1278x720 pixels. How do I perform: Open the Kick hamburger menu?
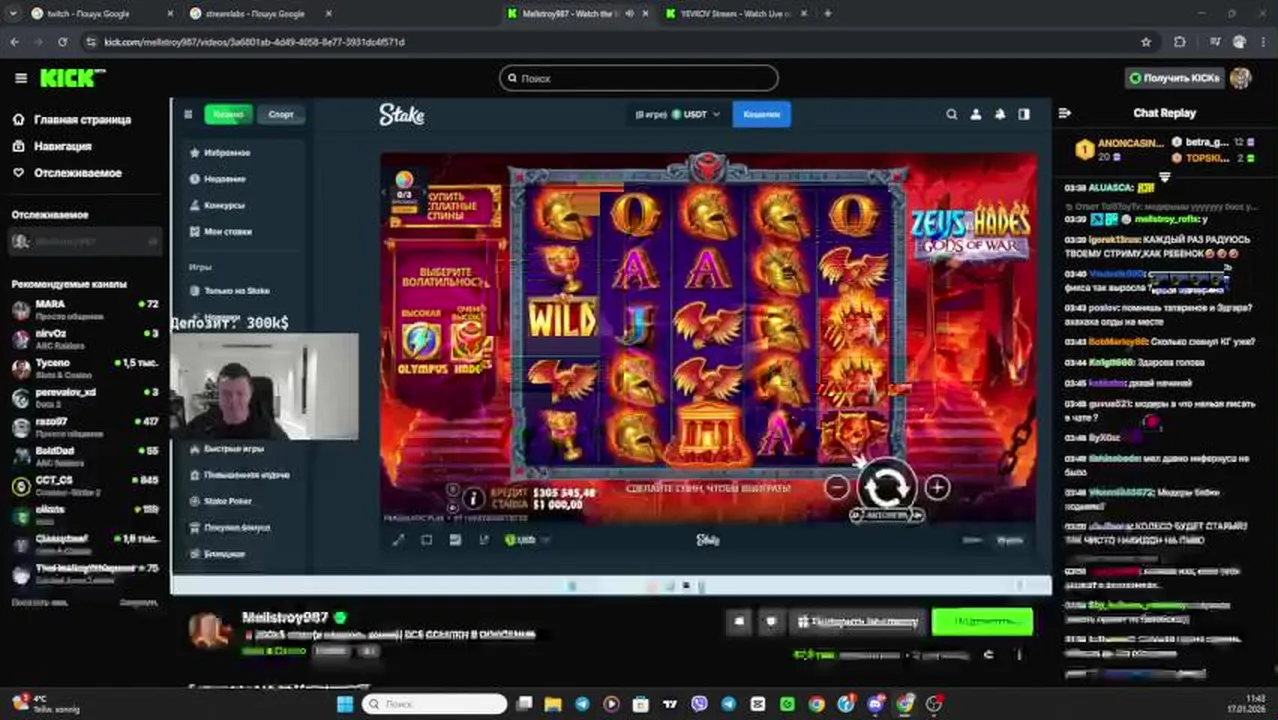[21, 78]
